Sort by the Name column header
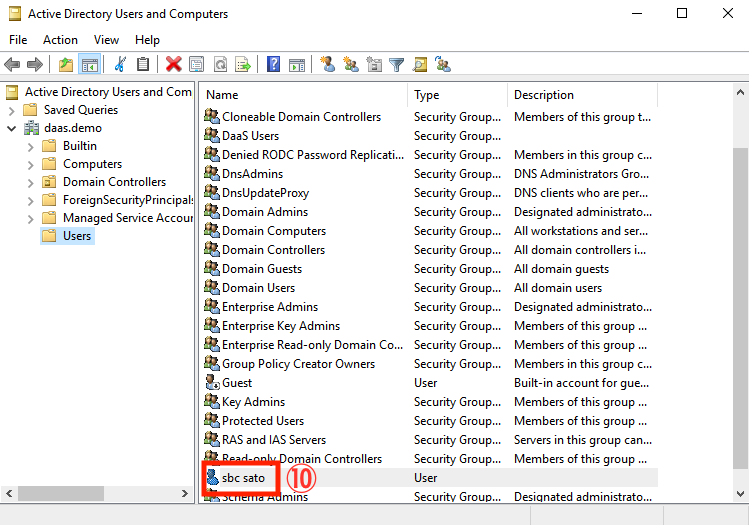Screen dimensions: 749x525 304,95
